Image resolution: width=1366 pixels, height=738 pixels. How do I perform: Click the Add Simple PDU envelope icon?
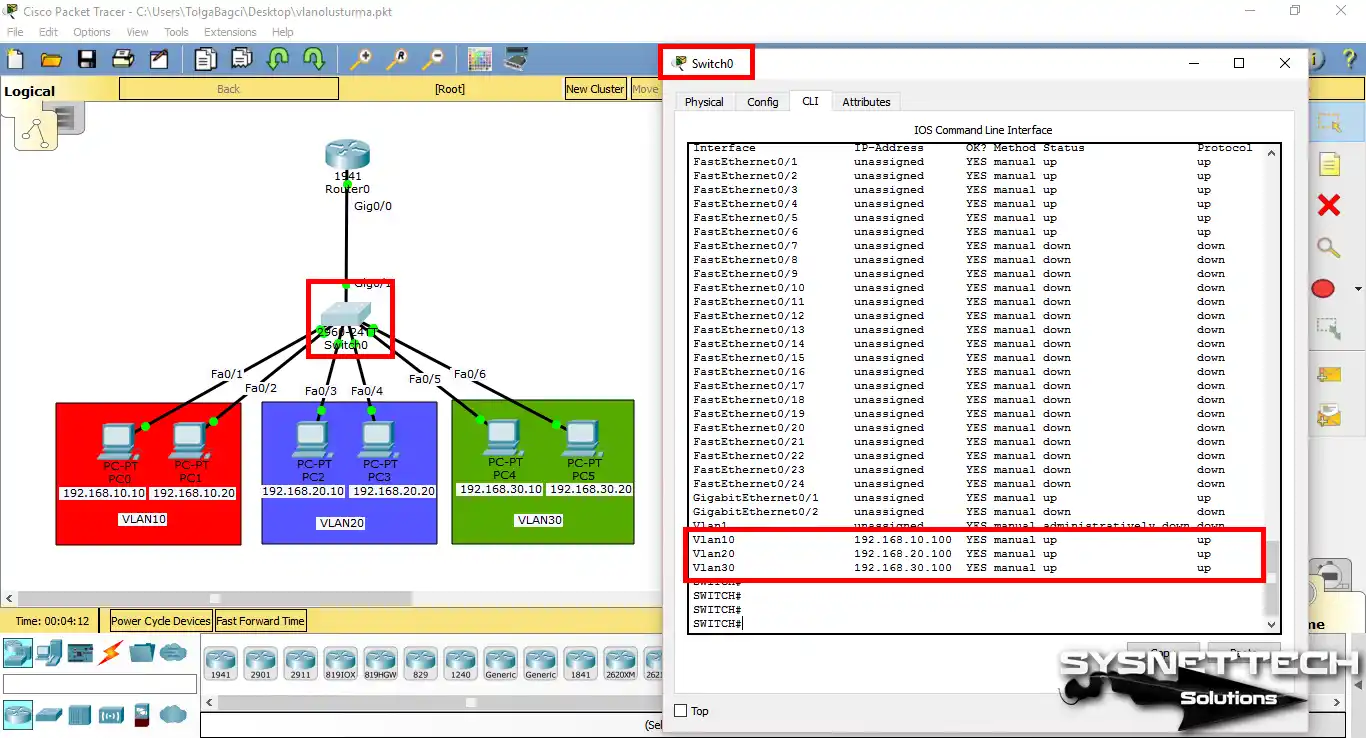[x=1328, y=375]
